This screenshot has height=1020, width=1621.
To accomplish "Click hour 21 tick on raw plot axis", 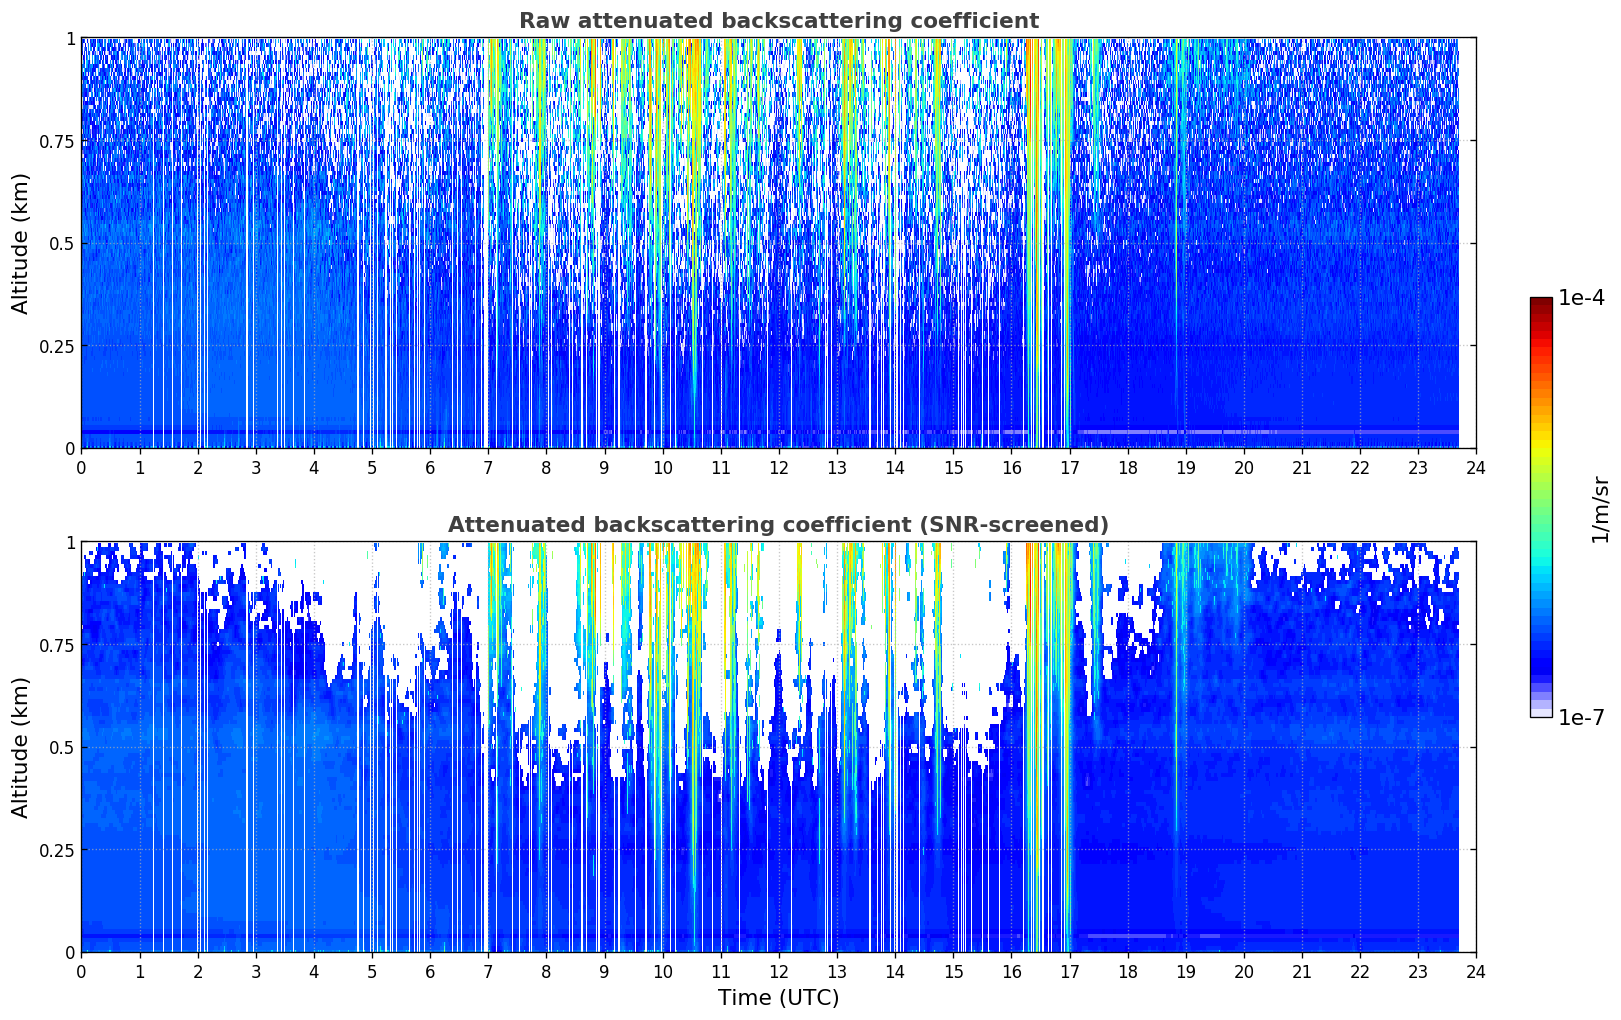I will 1302,467.
